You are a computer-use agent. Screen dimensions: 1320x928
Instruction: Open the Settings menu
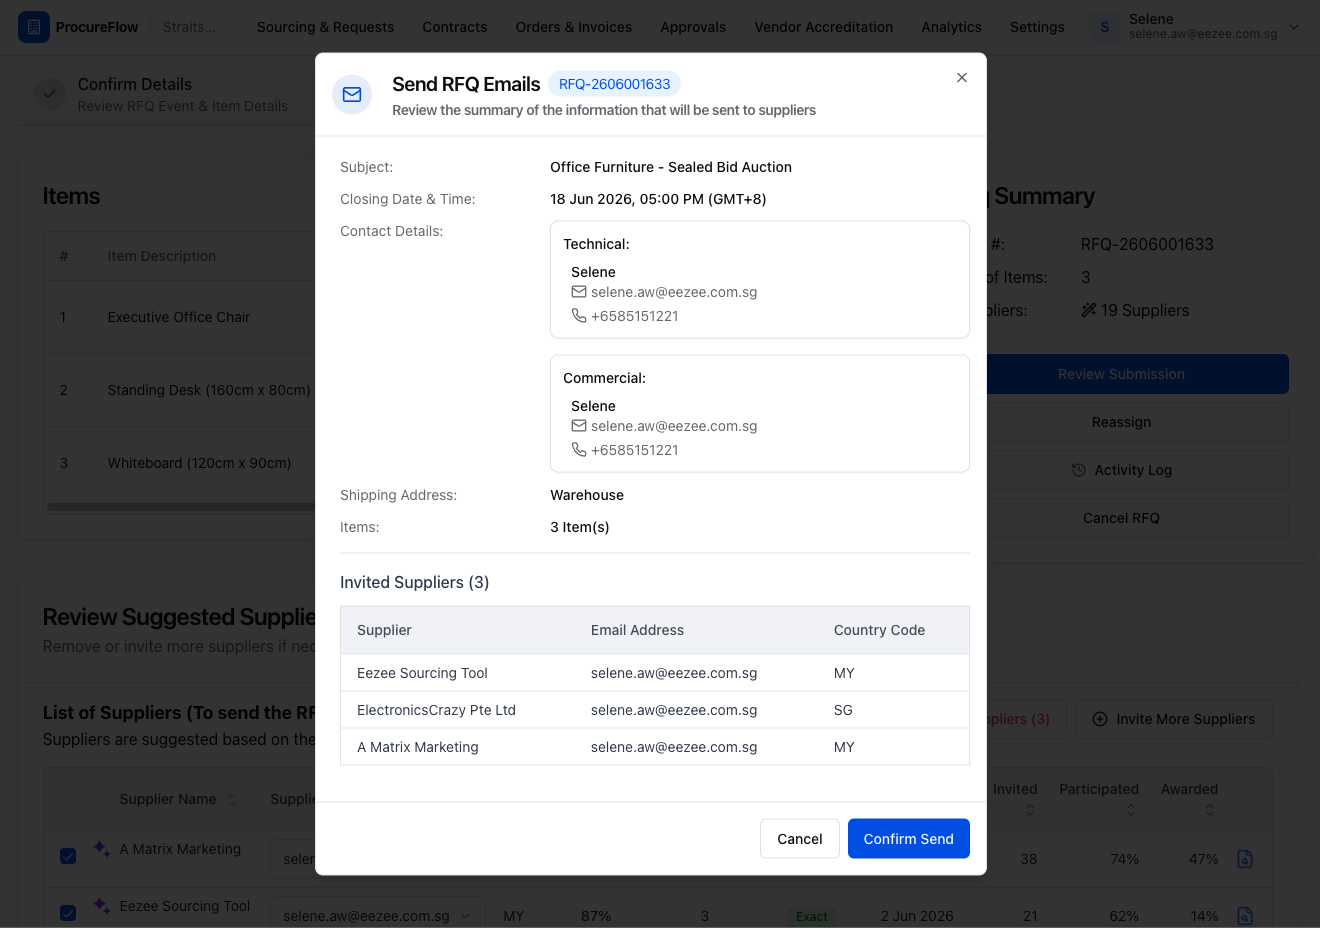coord(1037,27)
